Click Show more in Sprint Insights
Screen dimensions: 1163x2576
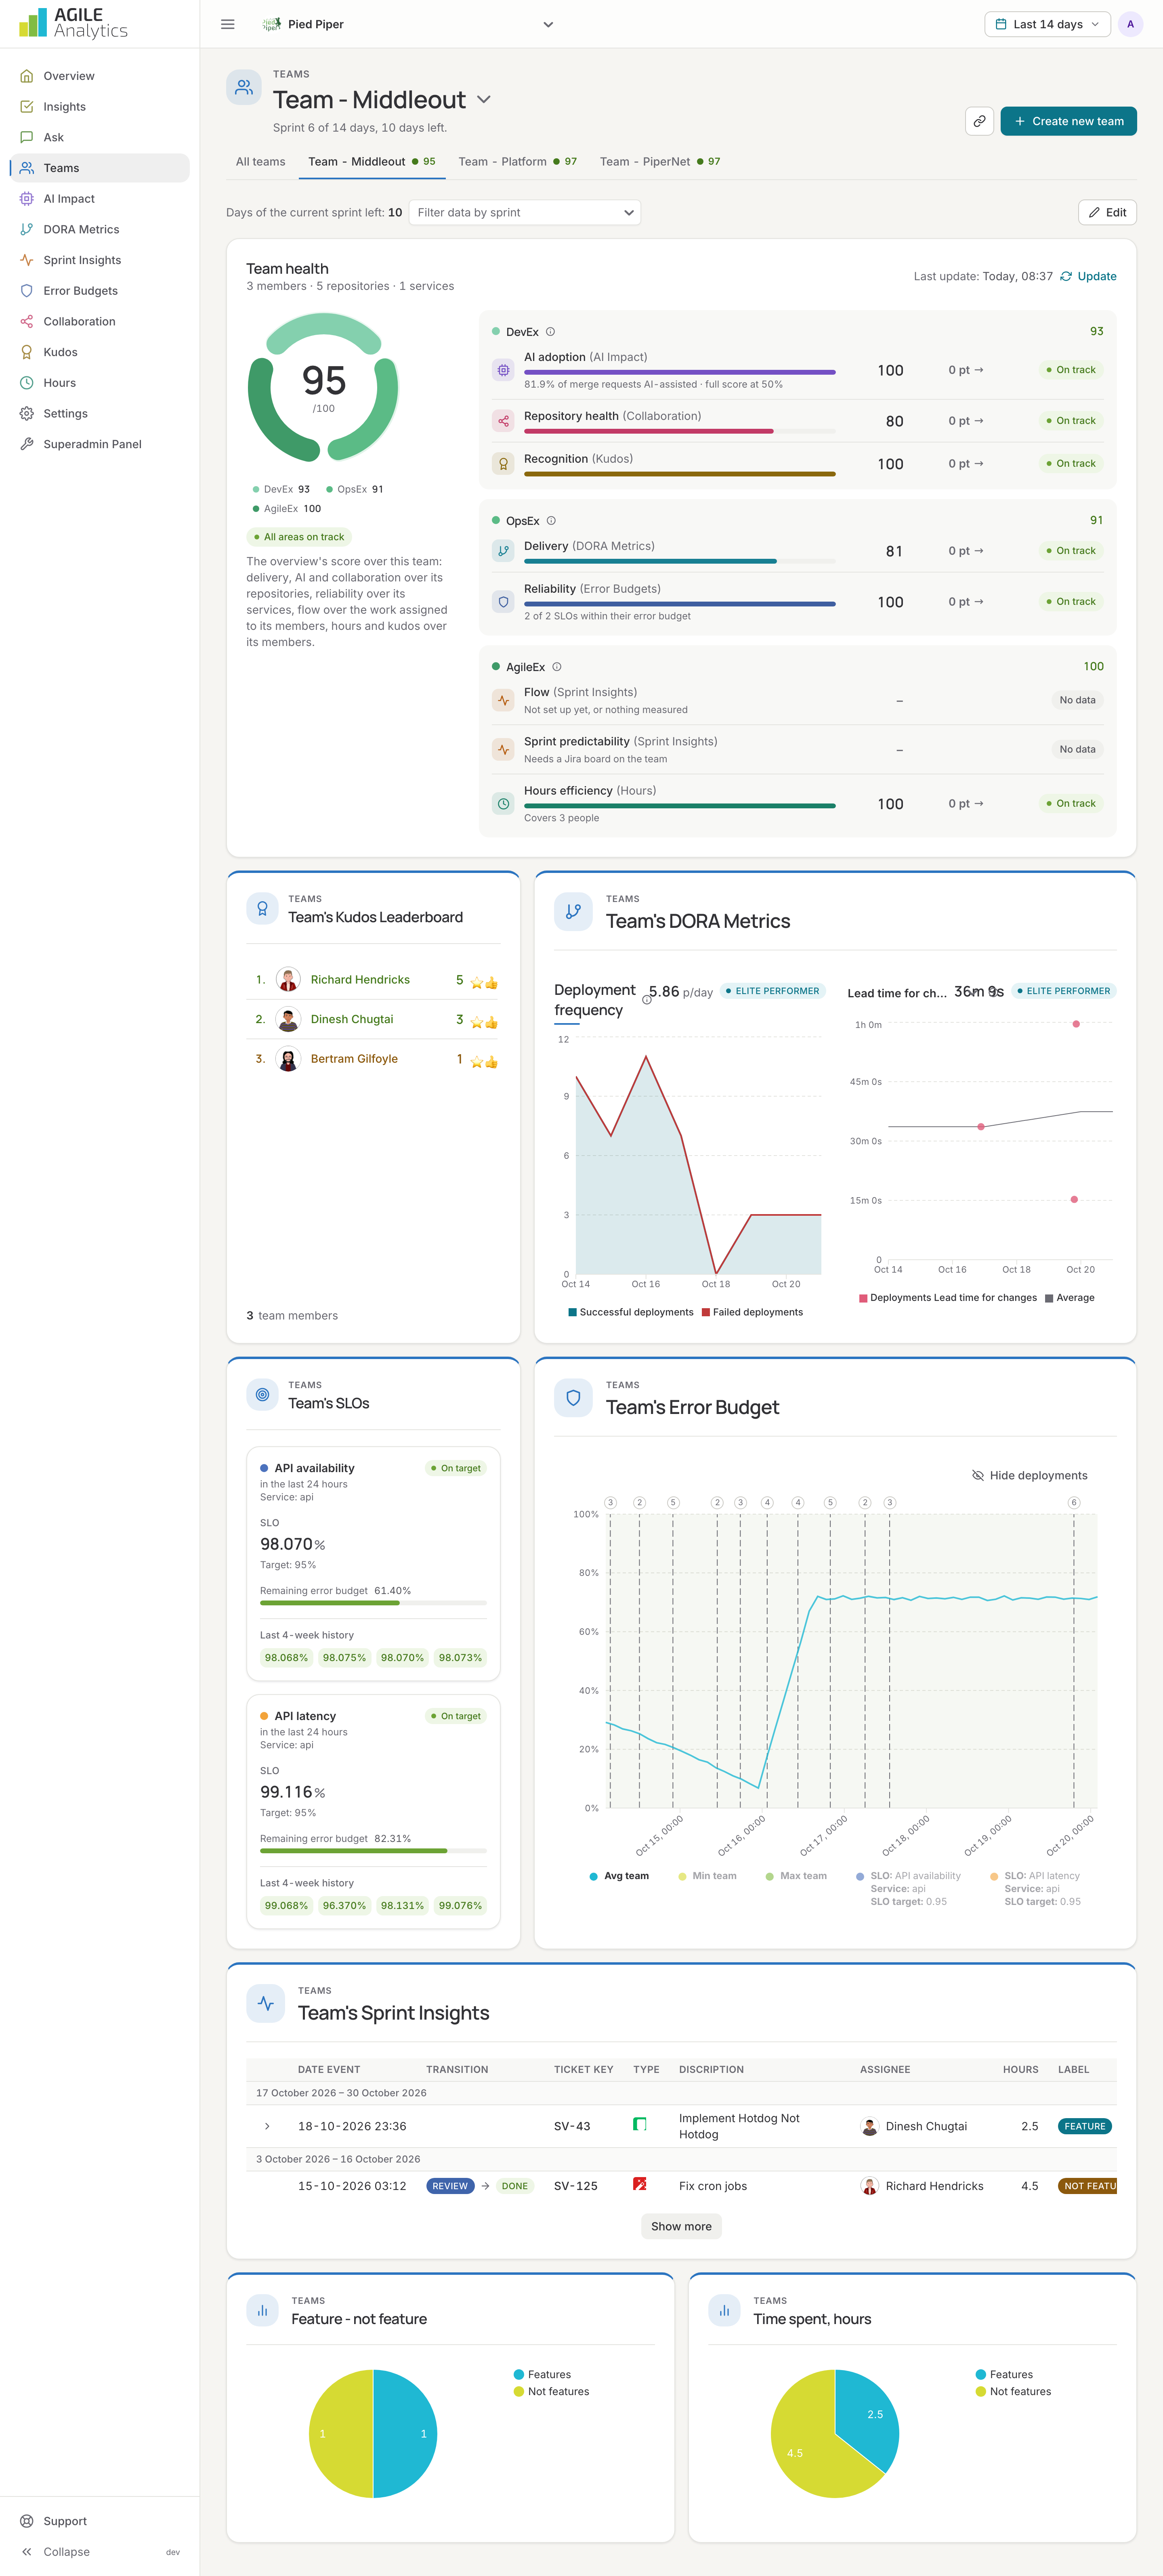681,2226
